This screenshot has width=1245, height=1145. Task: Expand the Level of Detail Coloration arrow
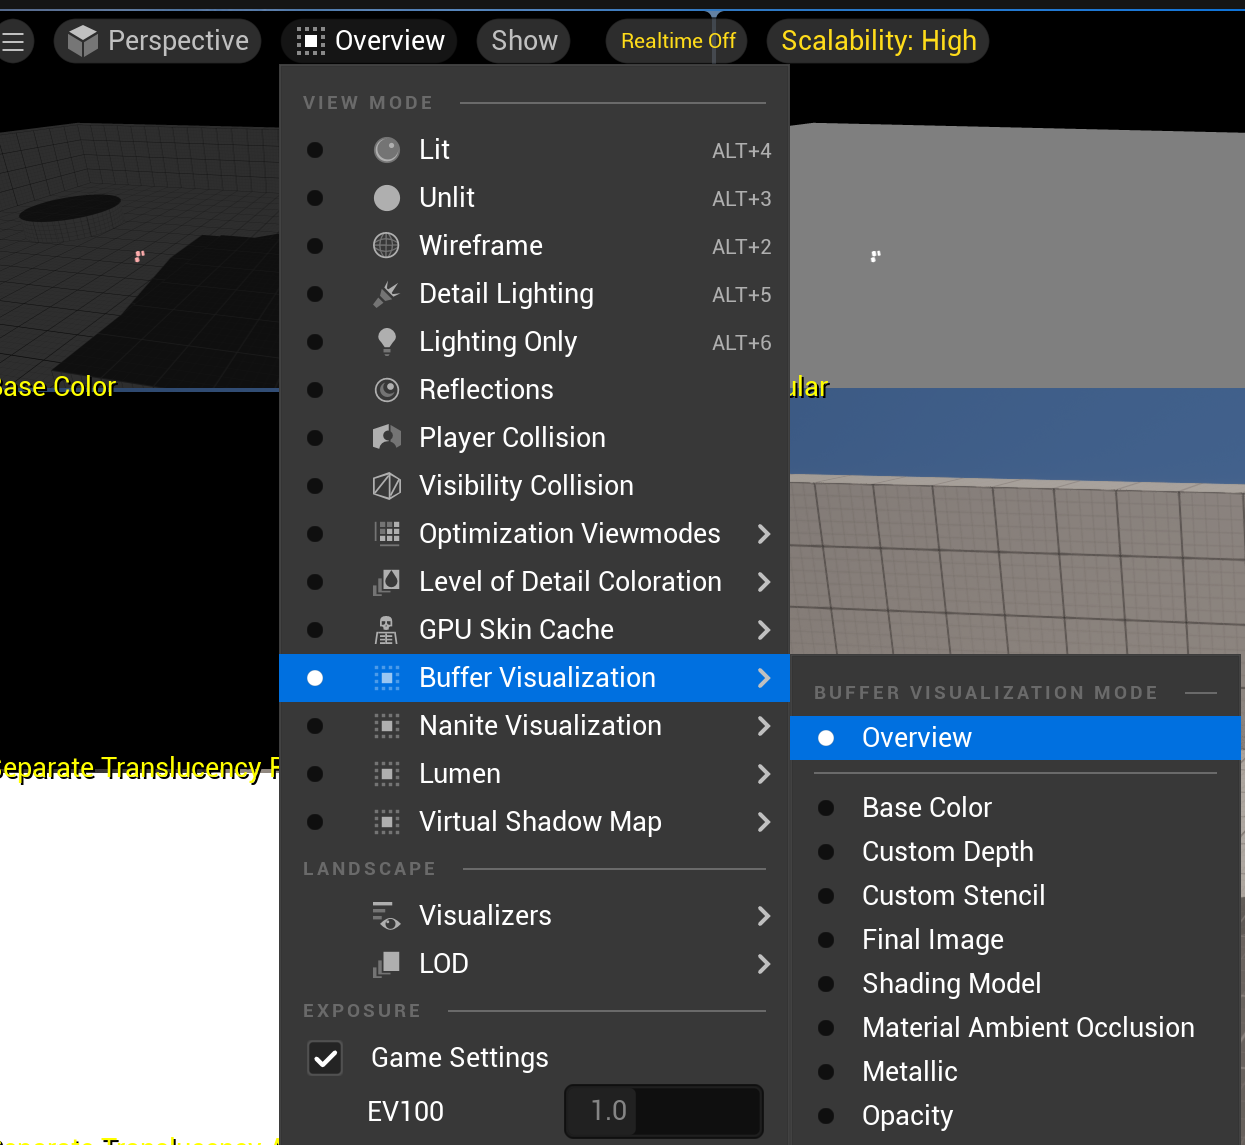click(764, 582)
